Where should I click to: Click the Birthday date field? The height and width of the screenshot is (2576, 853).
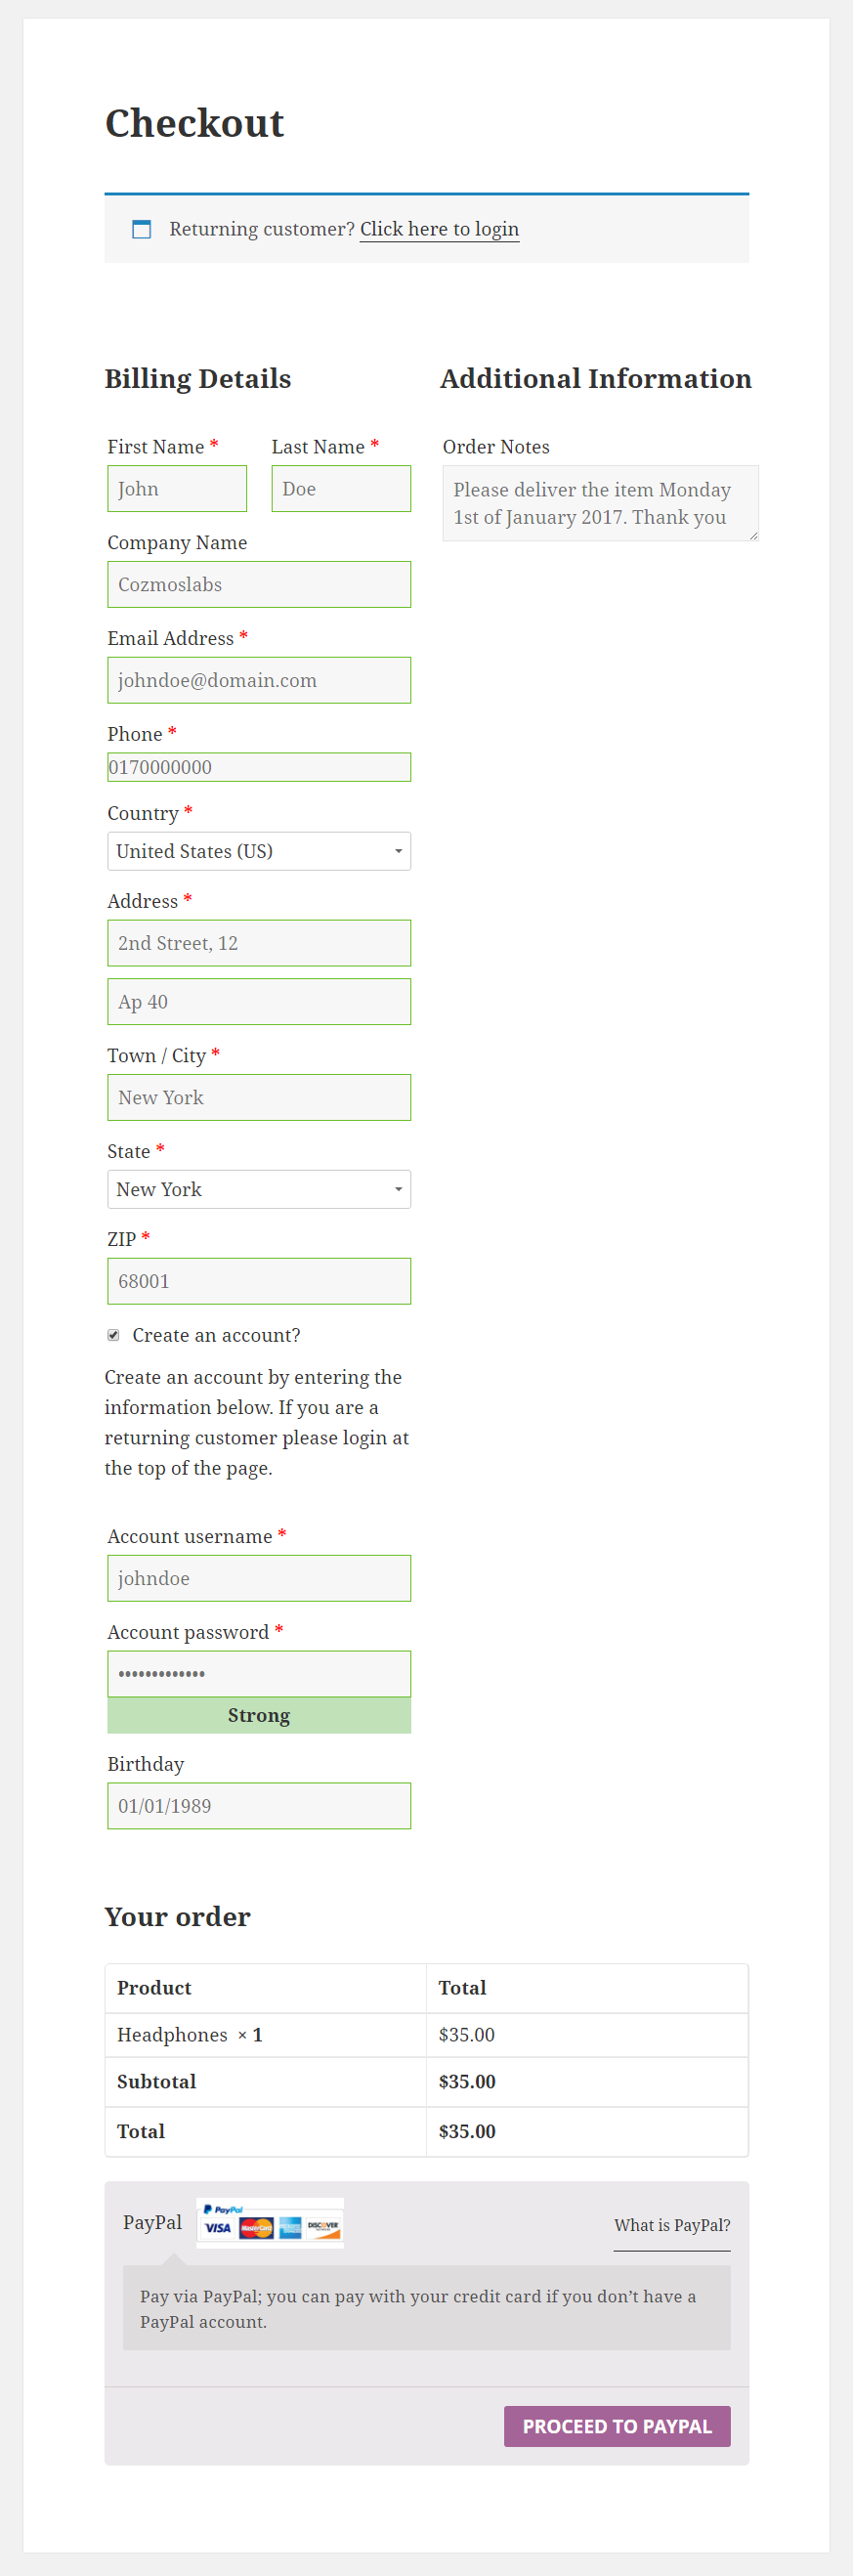(259, 1806)
